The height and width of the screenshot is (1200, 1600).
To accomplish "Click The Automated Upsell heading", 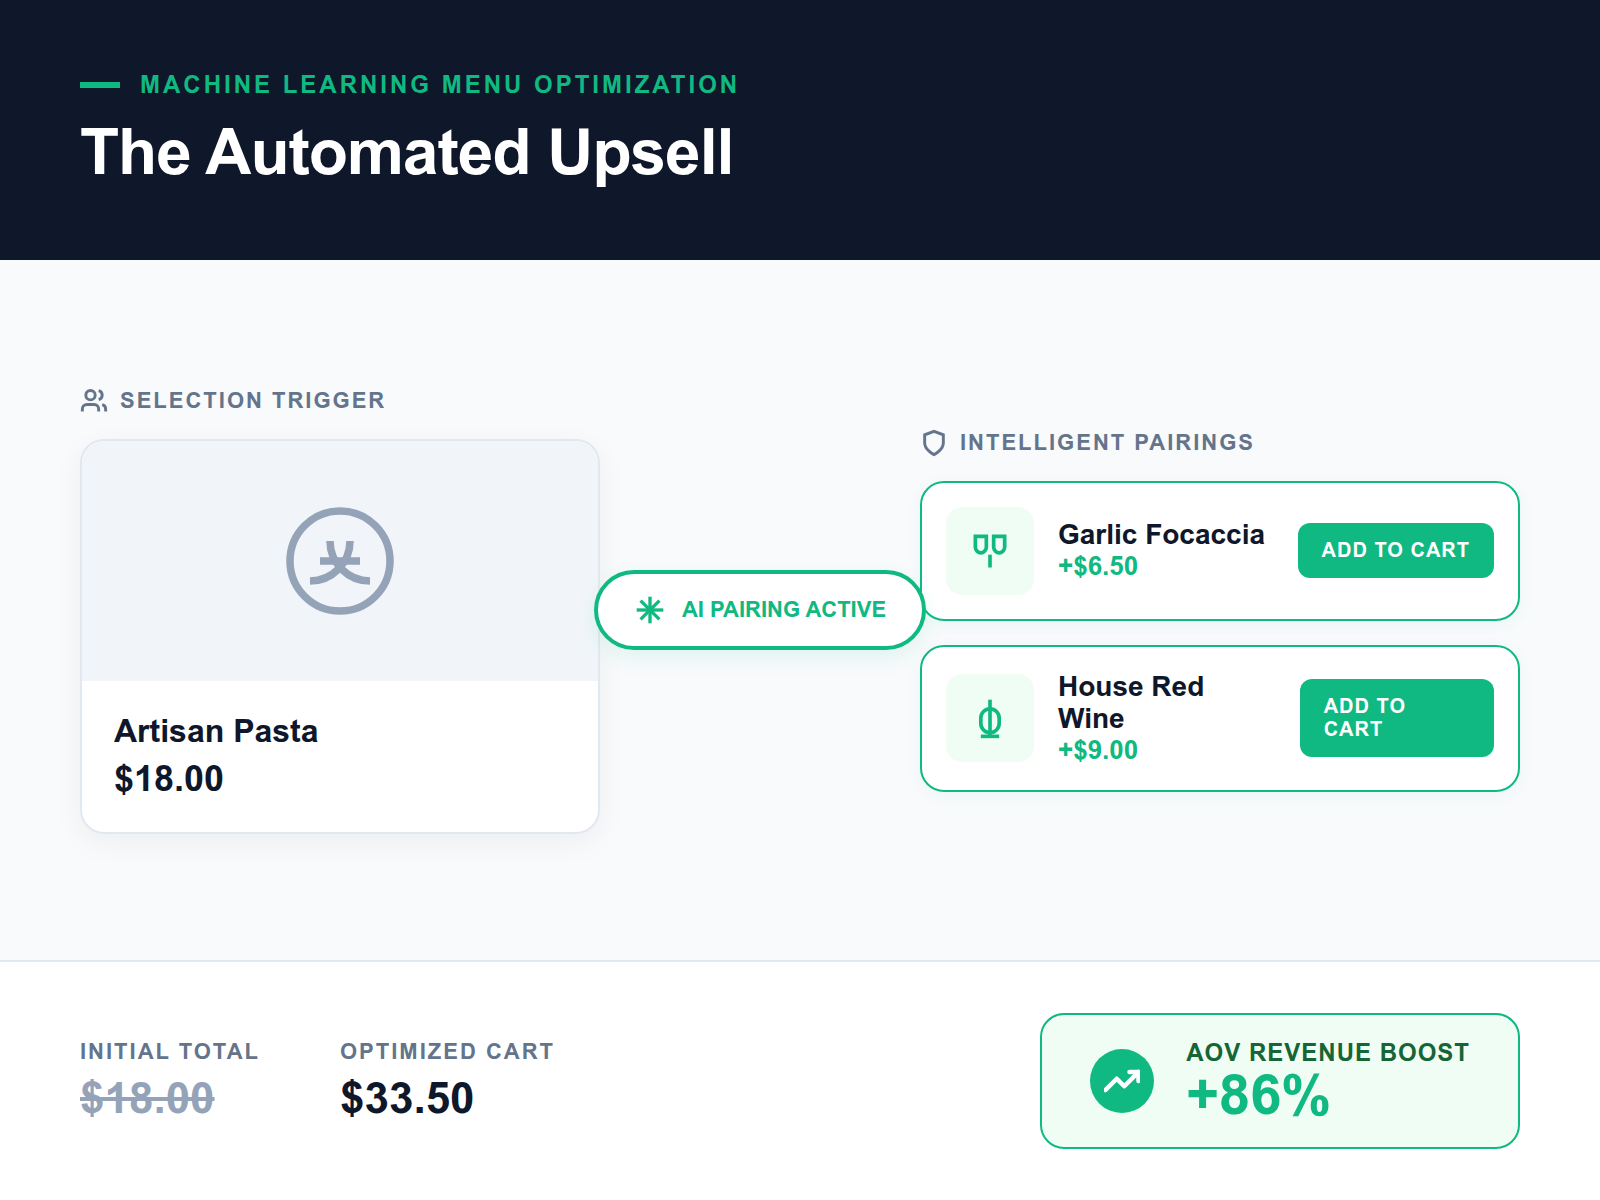I will click(x=407, y=153).
